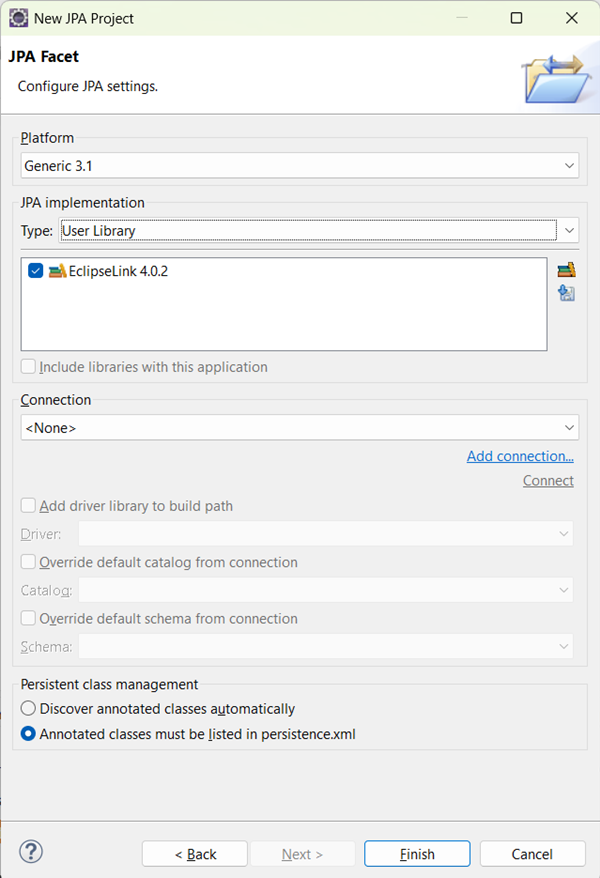Uncheck the EclipseLink 4.0.2 library checkbox
The width and height of the screenshot is (600, 878).
click(x=36, y=271)
